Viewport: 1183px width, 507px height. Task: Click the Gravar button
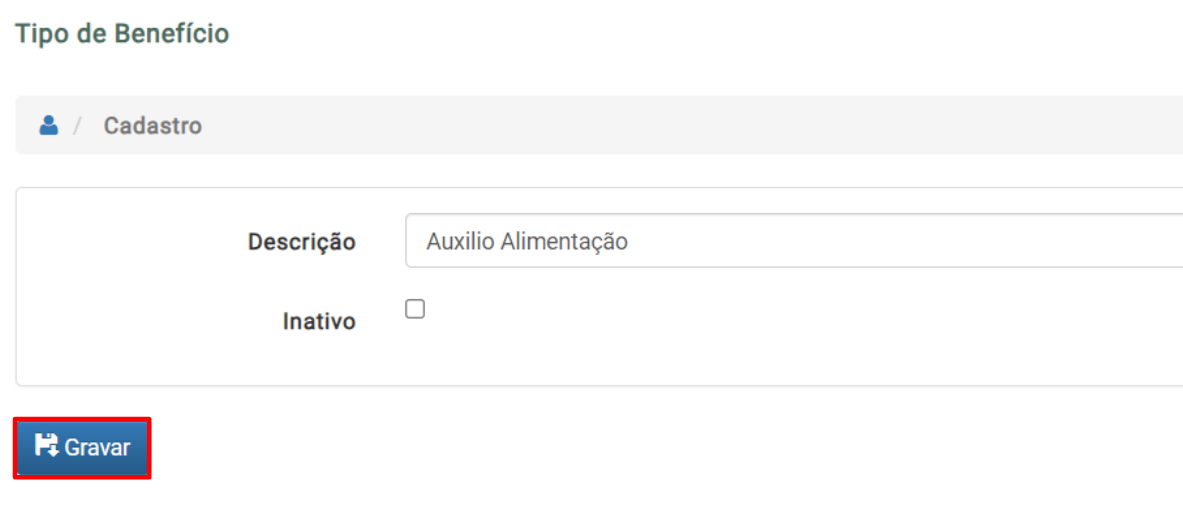pos(82,447)
